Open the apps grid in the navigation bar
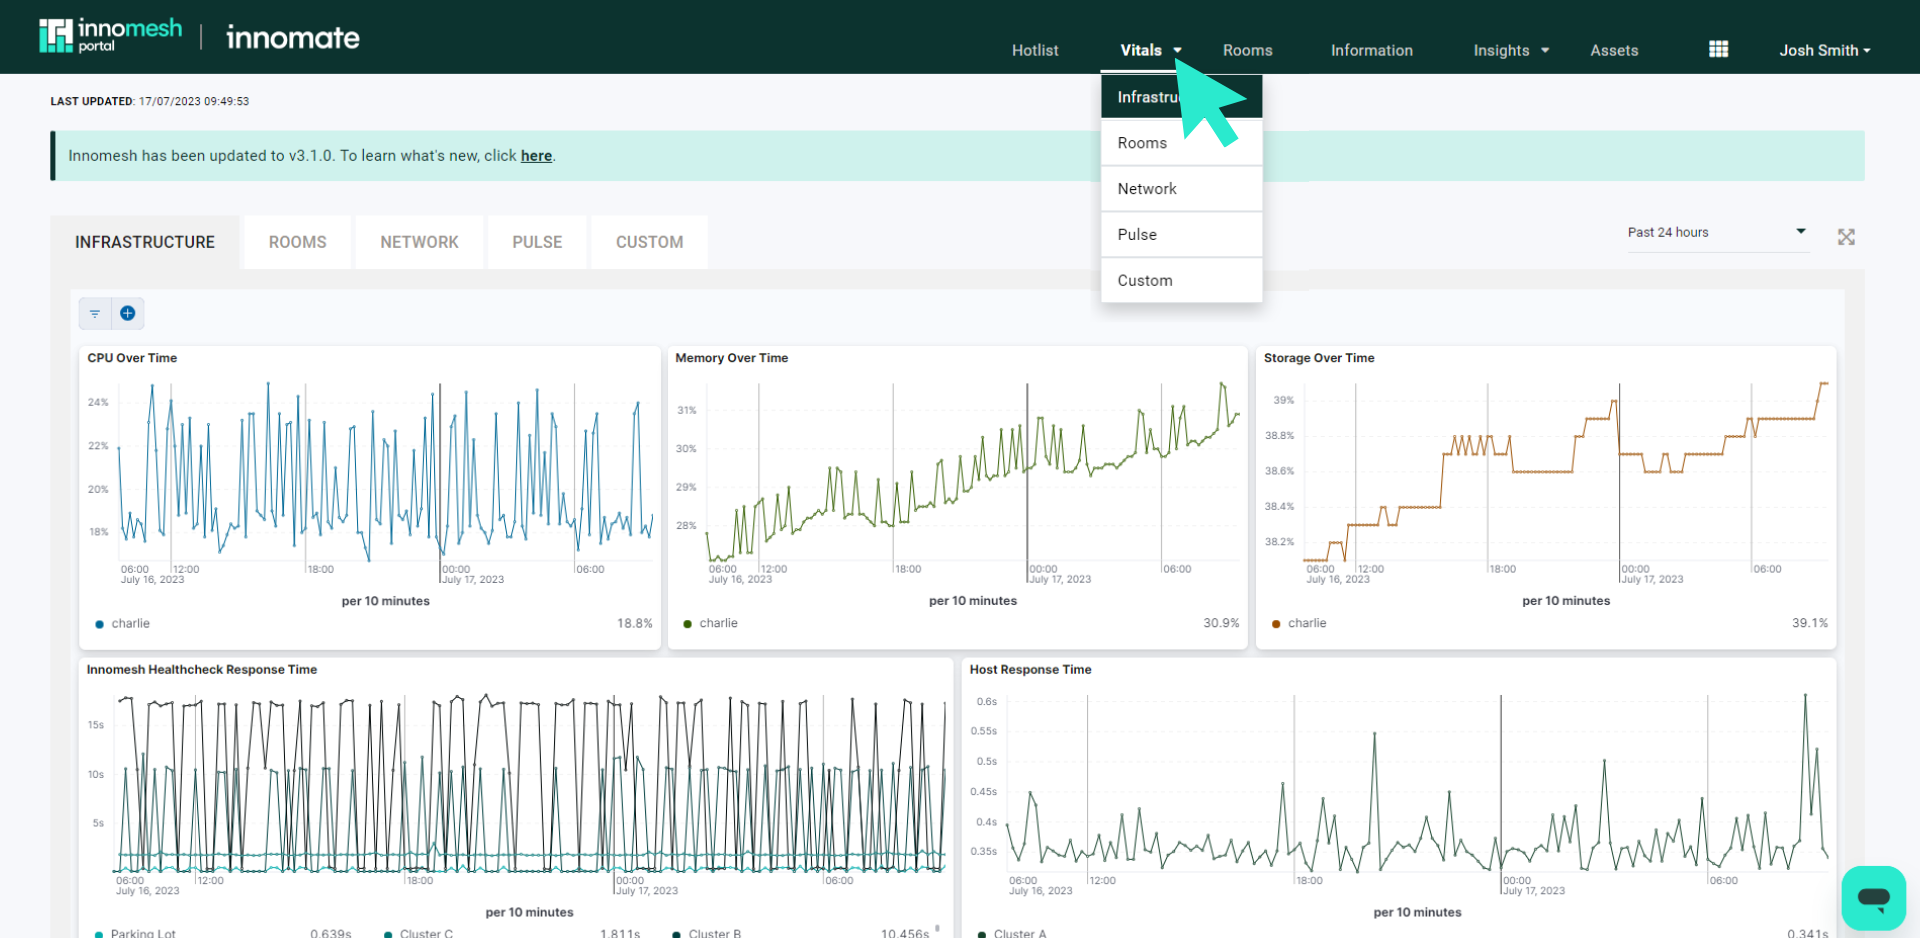This screenshot has width=1920, height=938. (1718, 48)
